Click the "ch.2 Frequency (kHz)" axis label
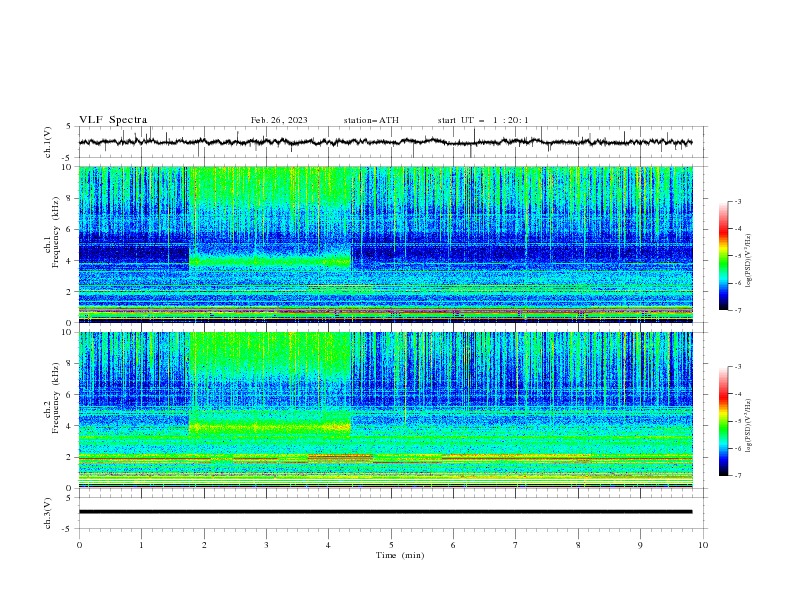Image resolution: width=792 pixels, height=612 pixels. click(52, 398)
